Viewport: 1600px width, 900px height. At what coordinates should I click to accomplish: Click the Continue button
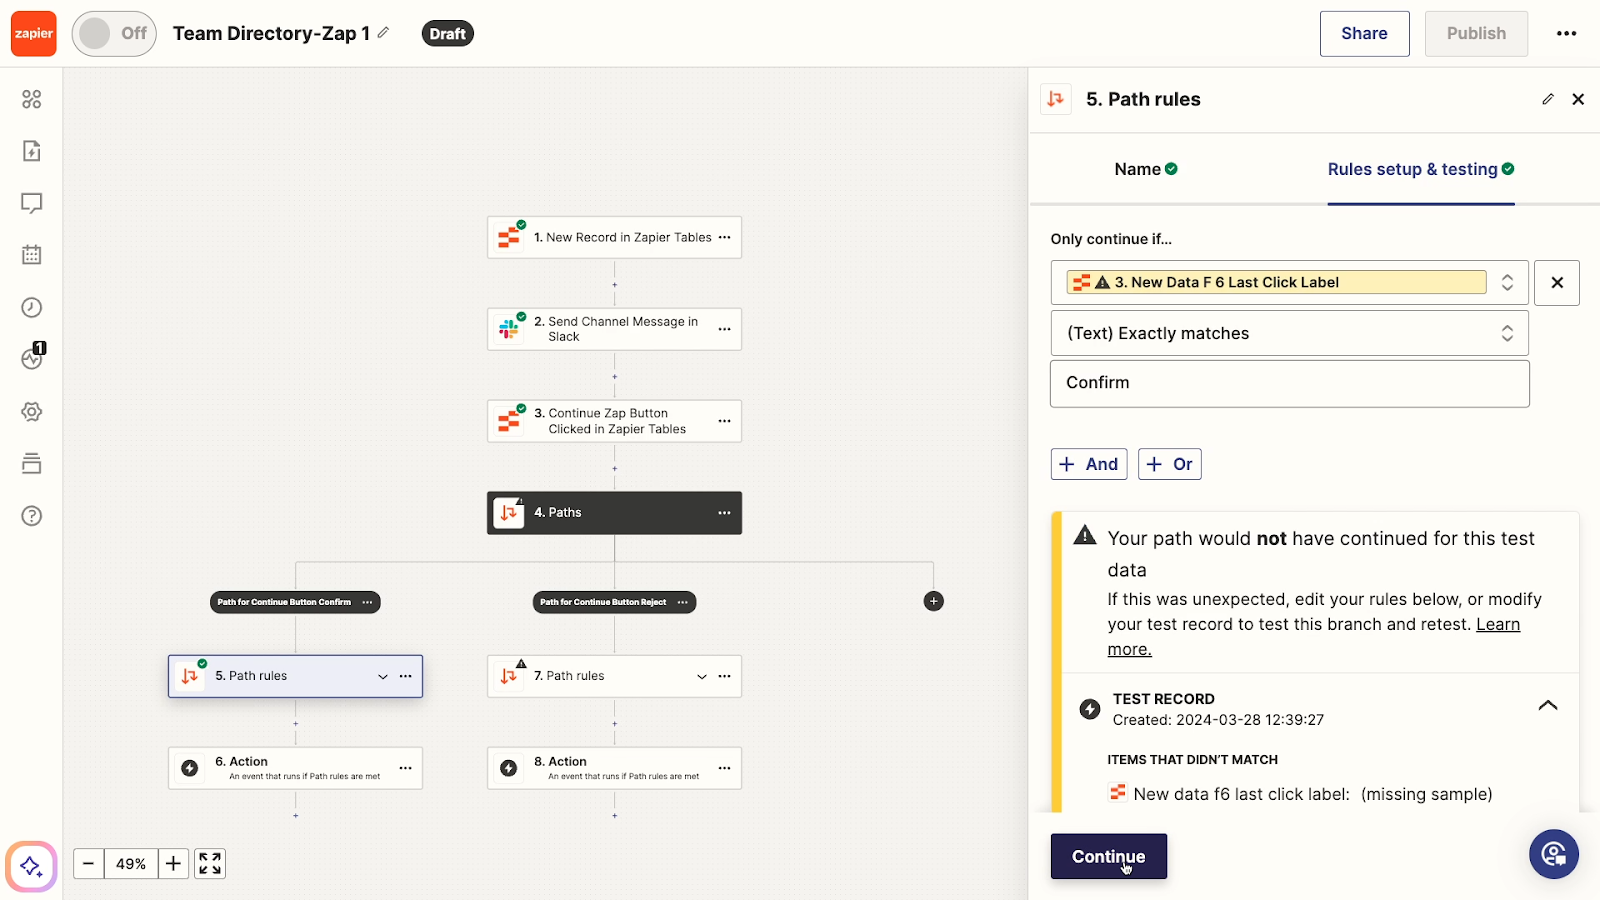[x=1109, y=857]
